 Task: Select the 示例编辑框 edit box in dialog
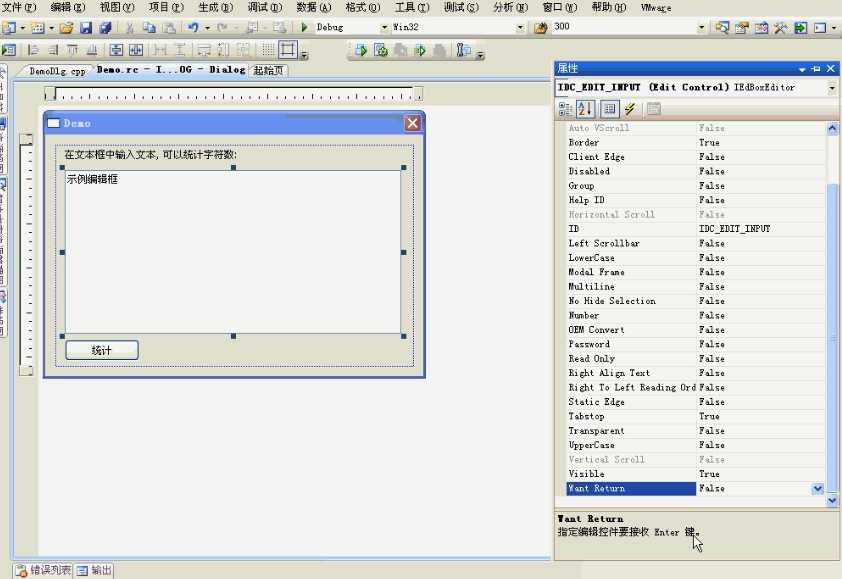(x=233, y=251)
